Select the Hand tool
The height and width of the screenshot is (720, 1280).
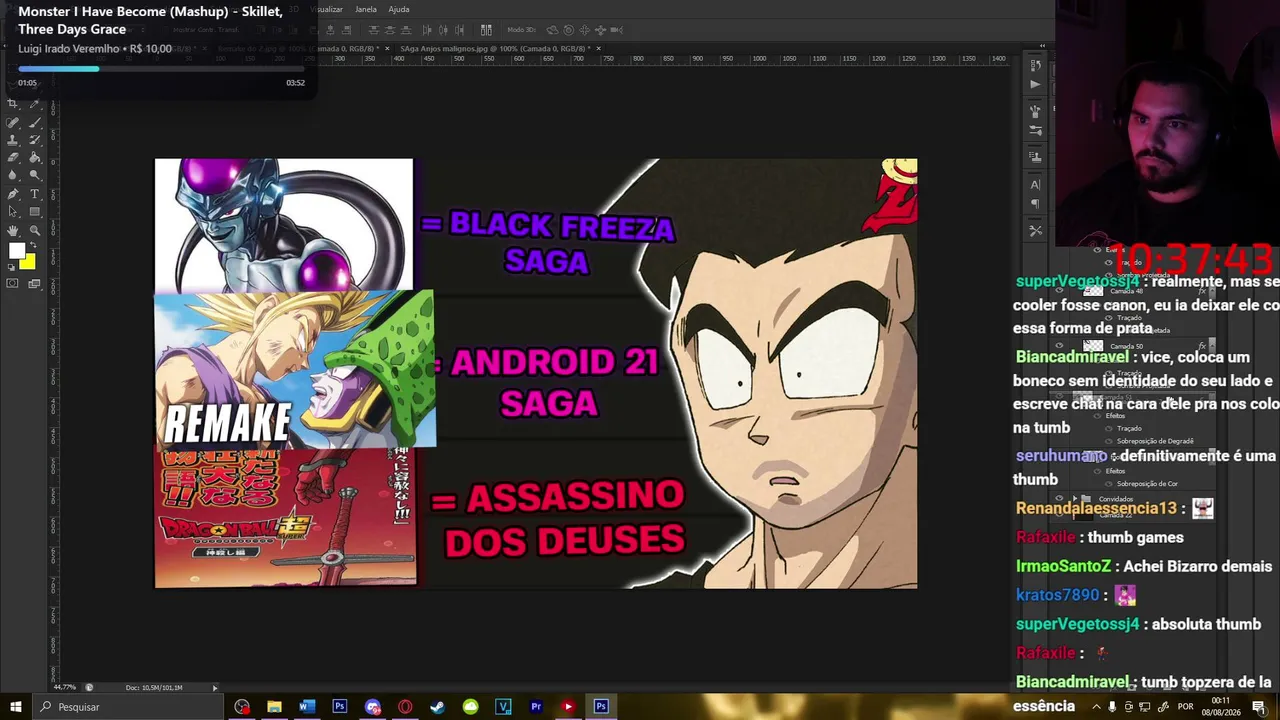[x=13, y=230]
